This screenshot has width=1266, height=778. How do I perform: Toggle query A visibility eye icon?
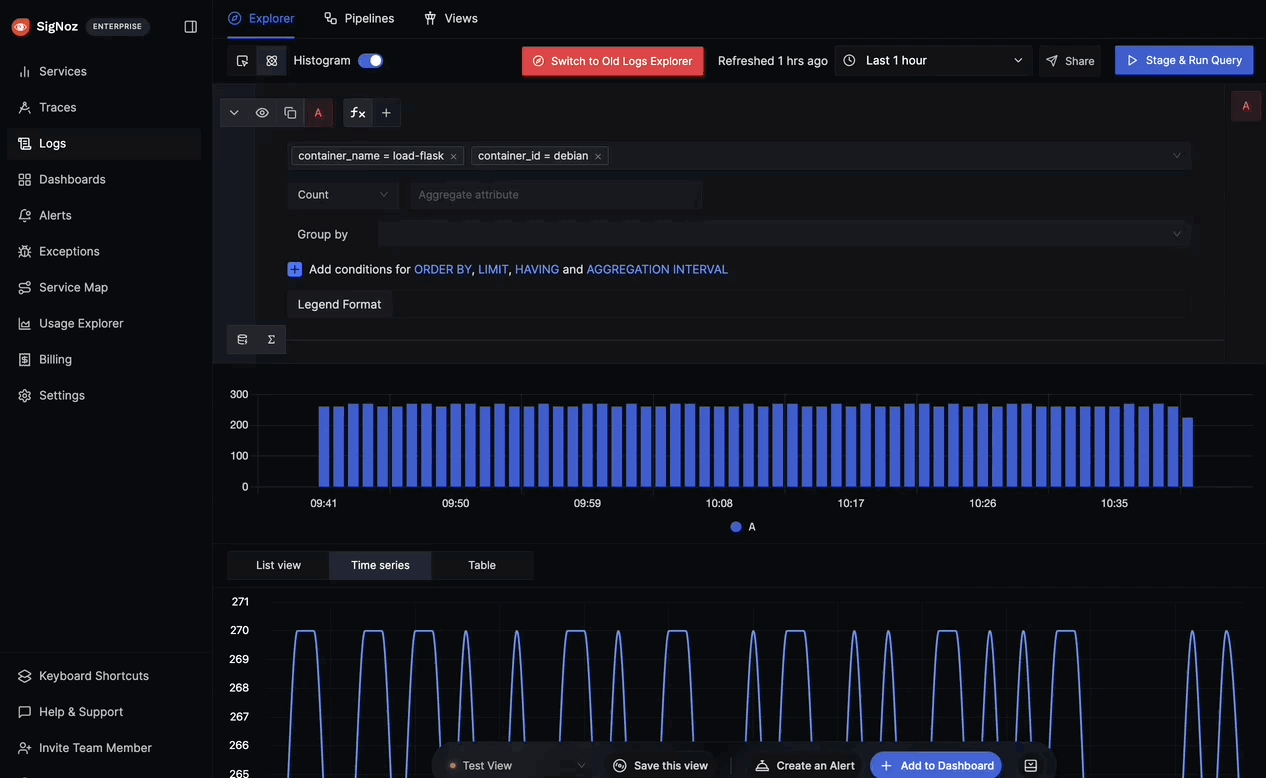tap(262, 113)
